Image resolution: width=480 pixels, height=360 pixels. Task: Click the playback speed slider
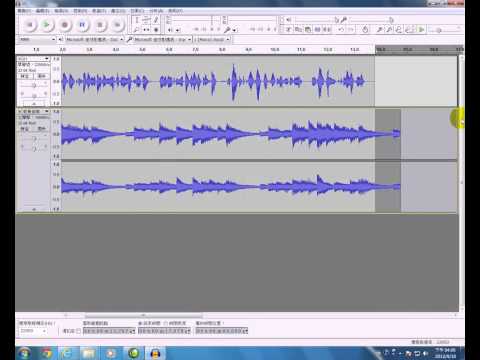[443, 30]
